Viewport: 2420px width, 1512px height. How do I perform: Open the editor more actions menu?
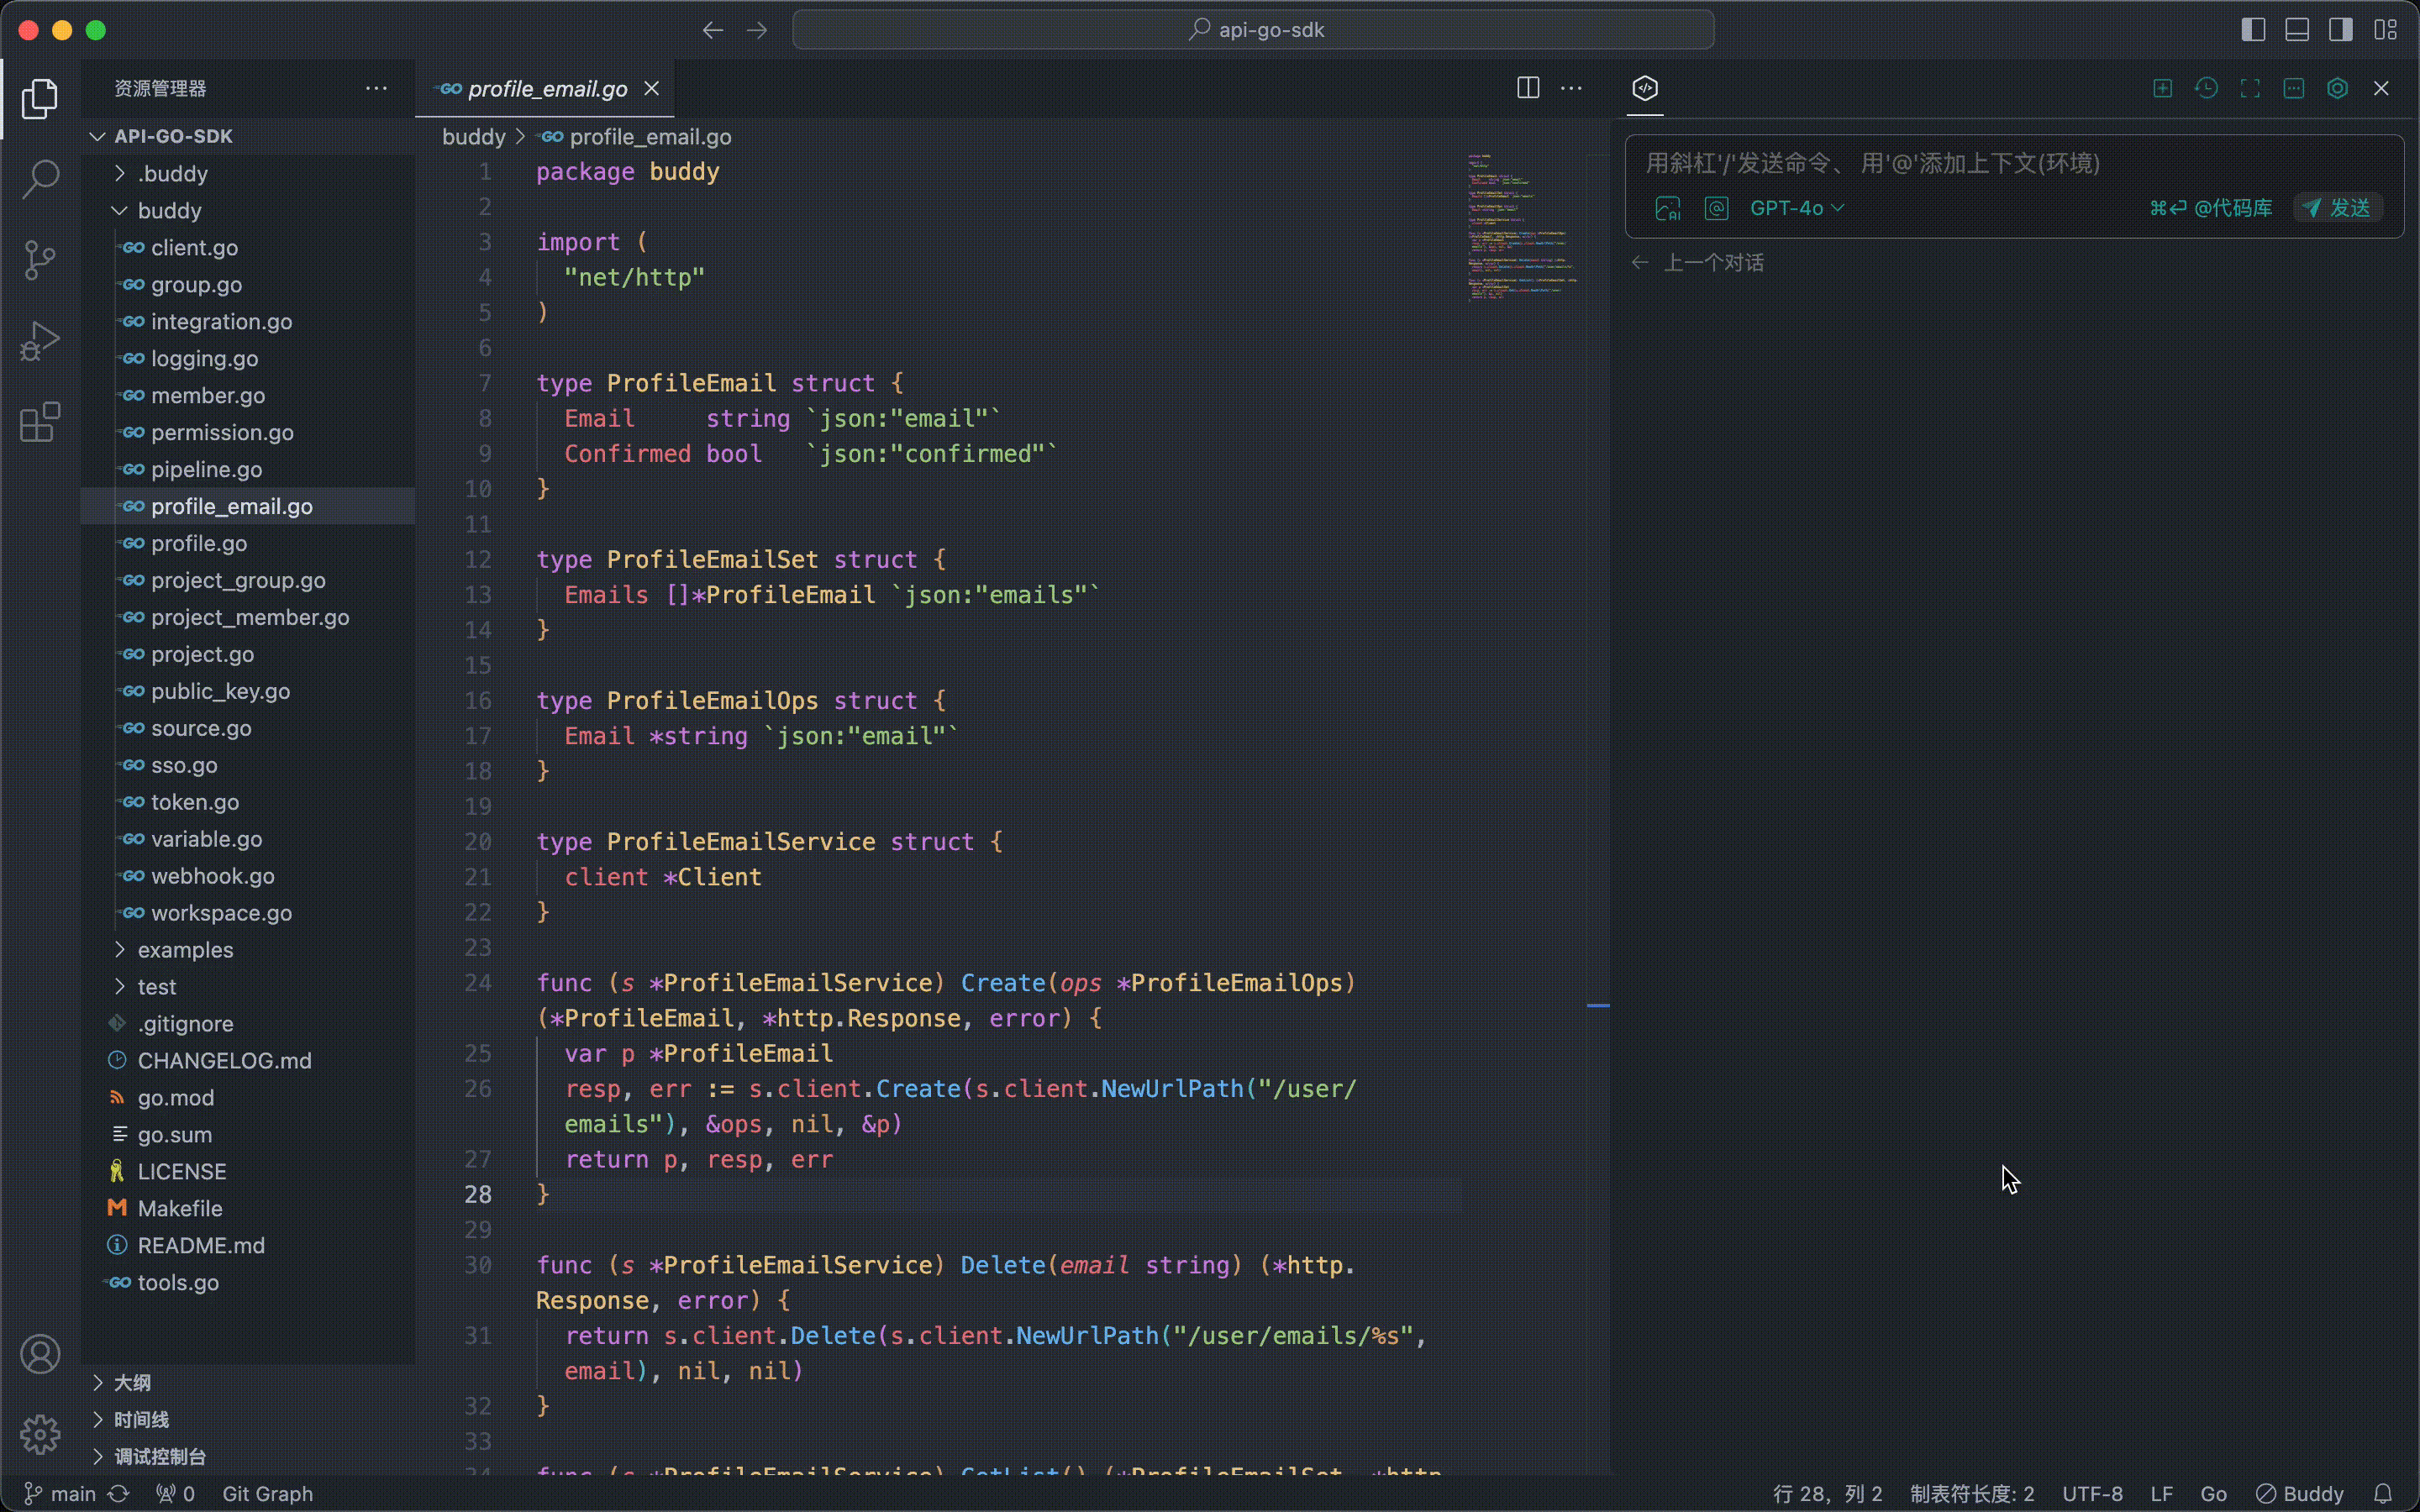click(1572, 88)
